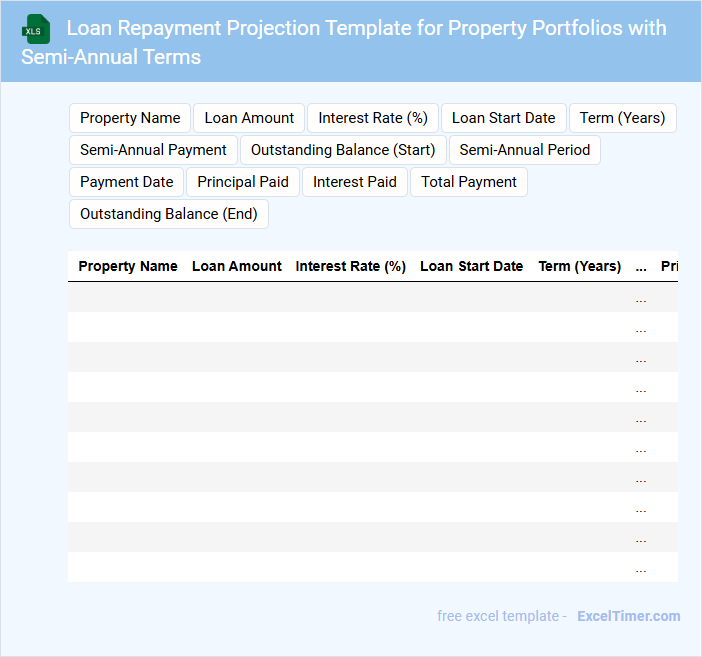This screenshot has width=702, height=657.
Task: Click the Interest Paid tag
Action: click(354, 182)
